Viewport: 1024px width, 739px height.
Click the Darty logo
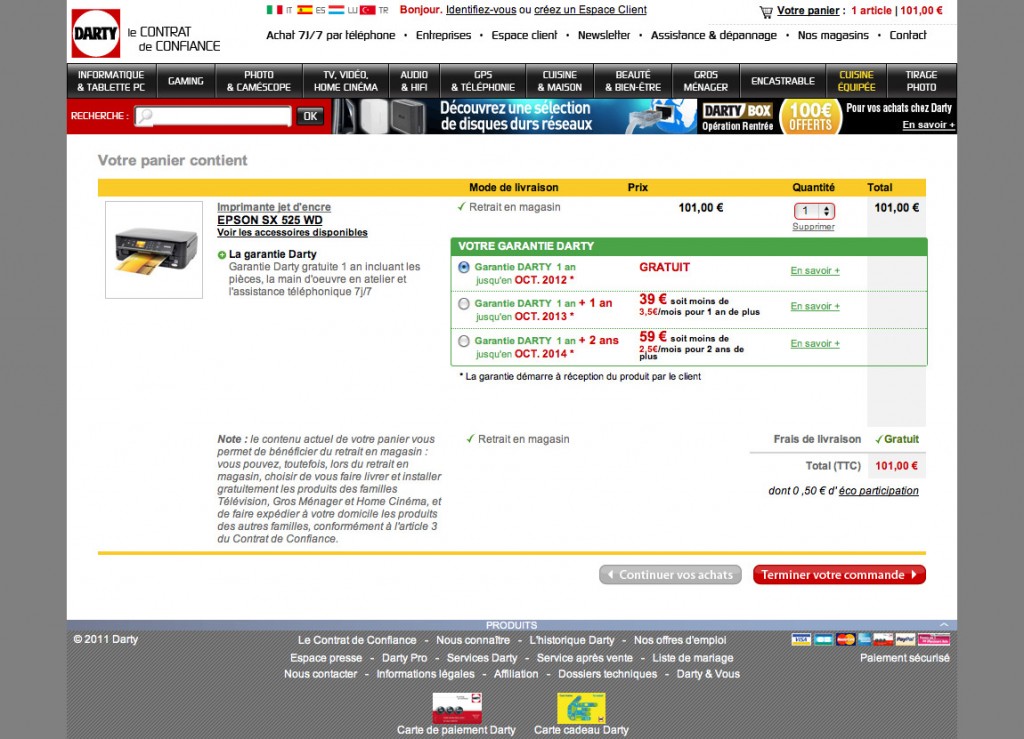click(x=95, y=33)
